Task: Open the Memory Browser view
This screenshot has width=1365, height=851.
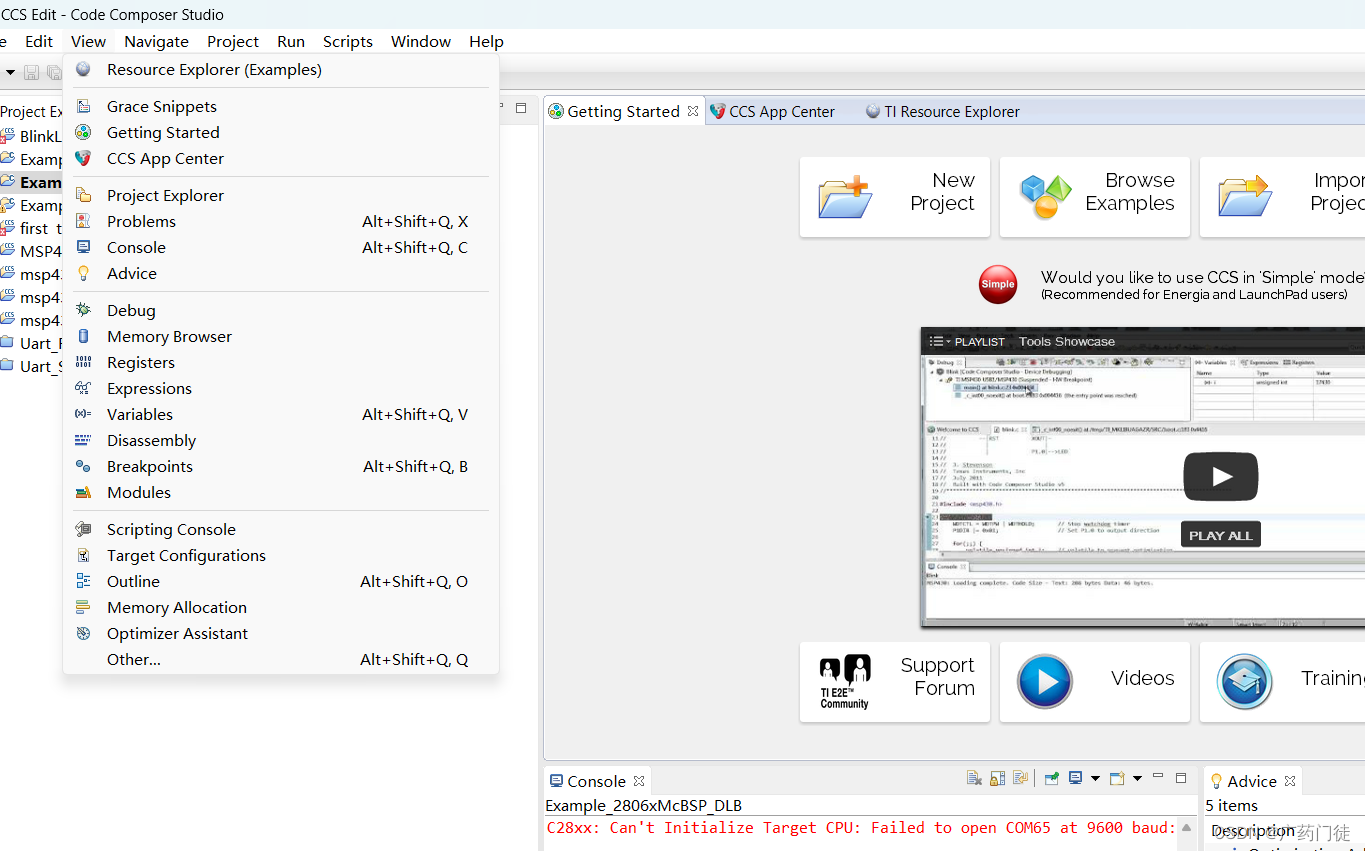Action: [168, 336]
